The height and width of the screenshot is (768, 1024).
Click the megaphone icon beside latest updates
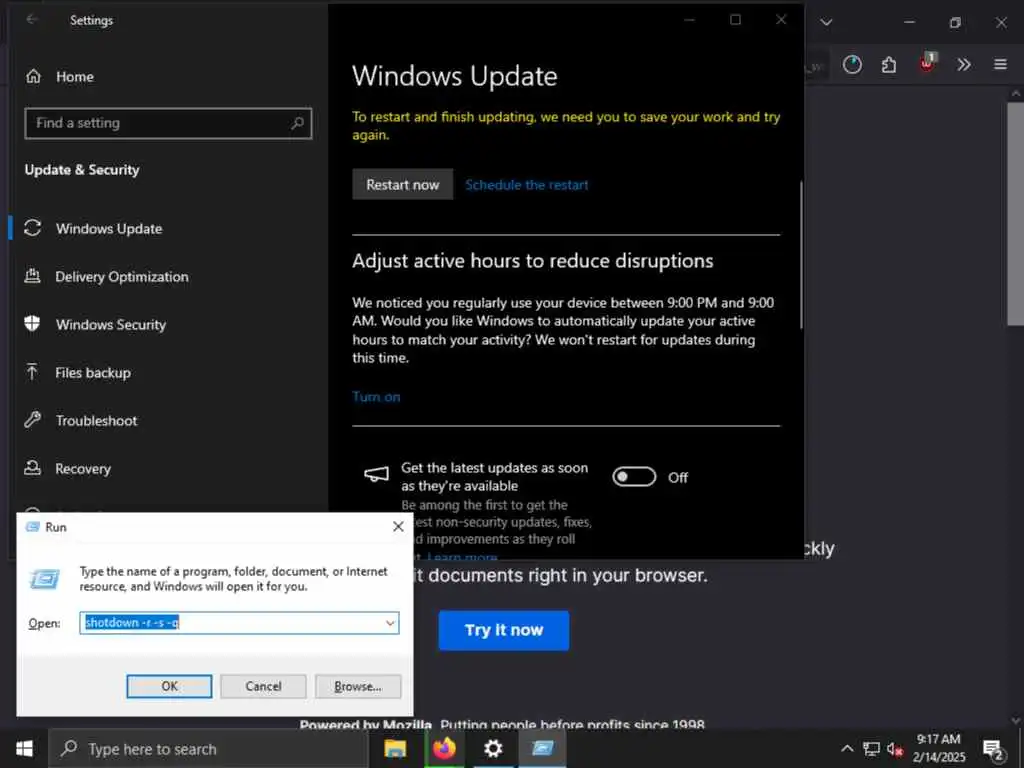click(x=376, y=474)
